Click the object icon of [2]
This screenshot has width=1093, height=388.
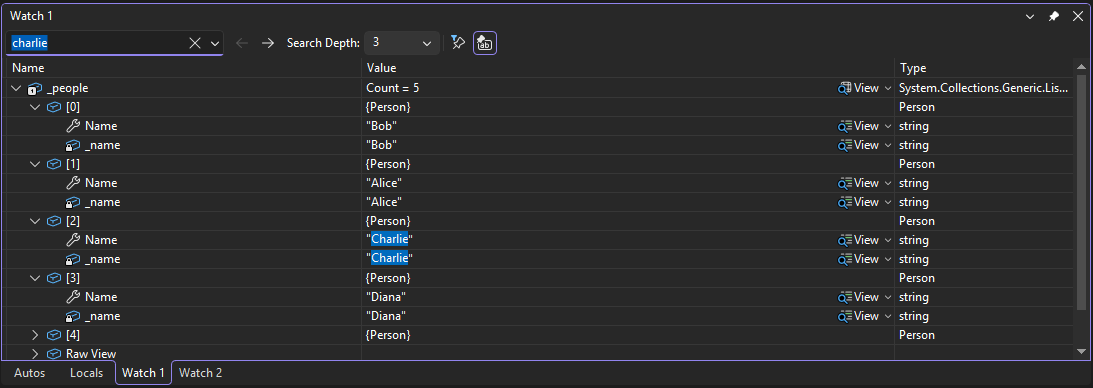coord(54,221)
